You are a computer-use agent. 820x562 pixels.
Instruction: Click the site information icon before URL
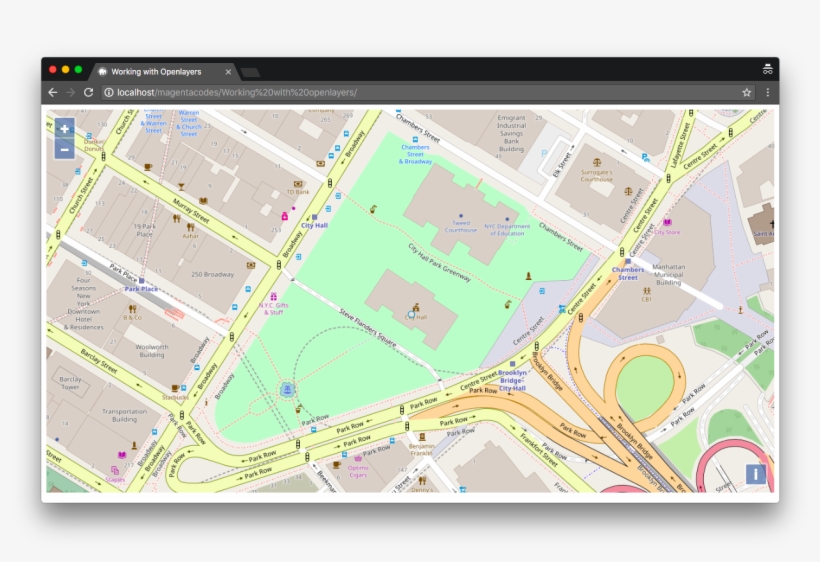(x=109, y=92)
